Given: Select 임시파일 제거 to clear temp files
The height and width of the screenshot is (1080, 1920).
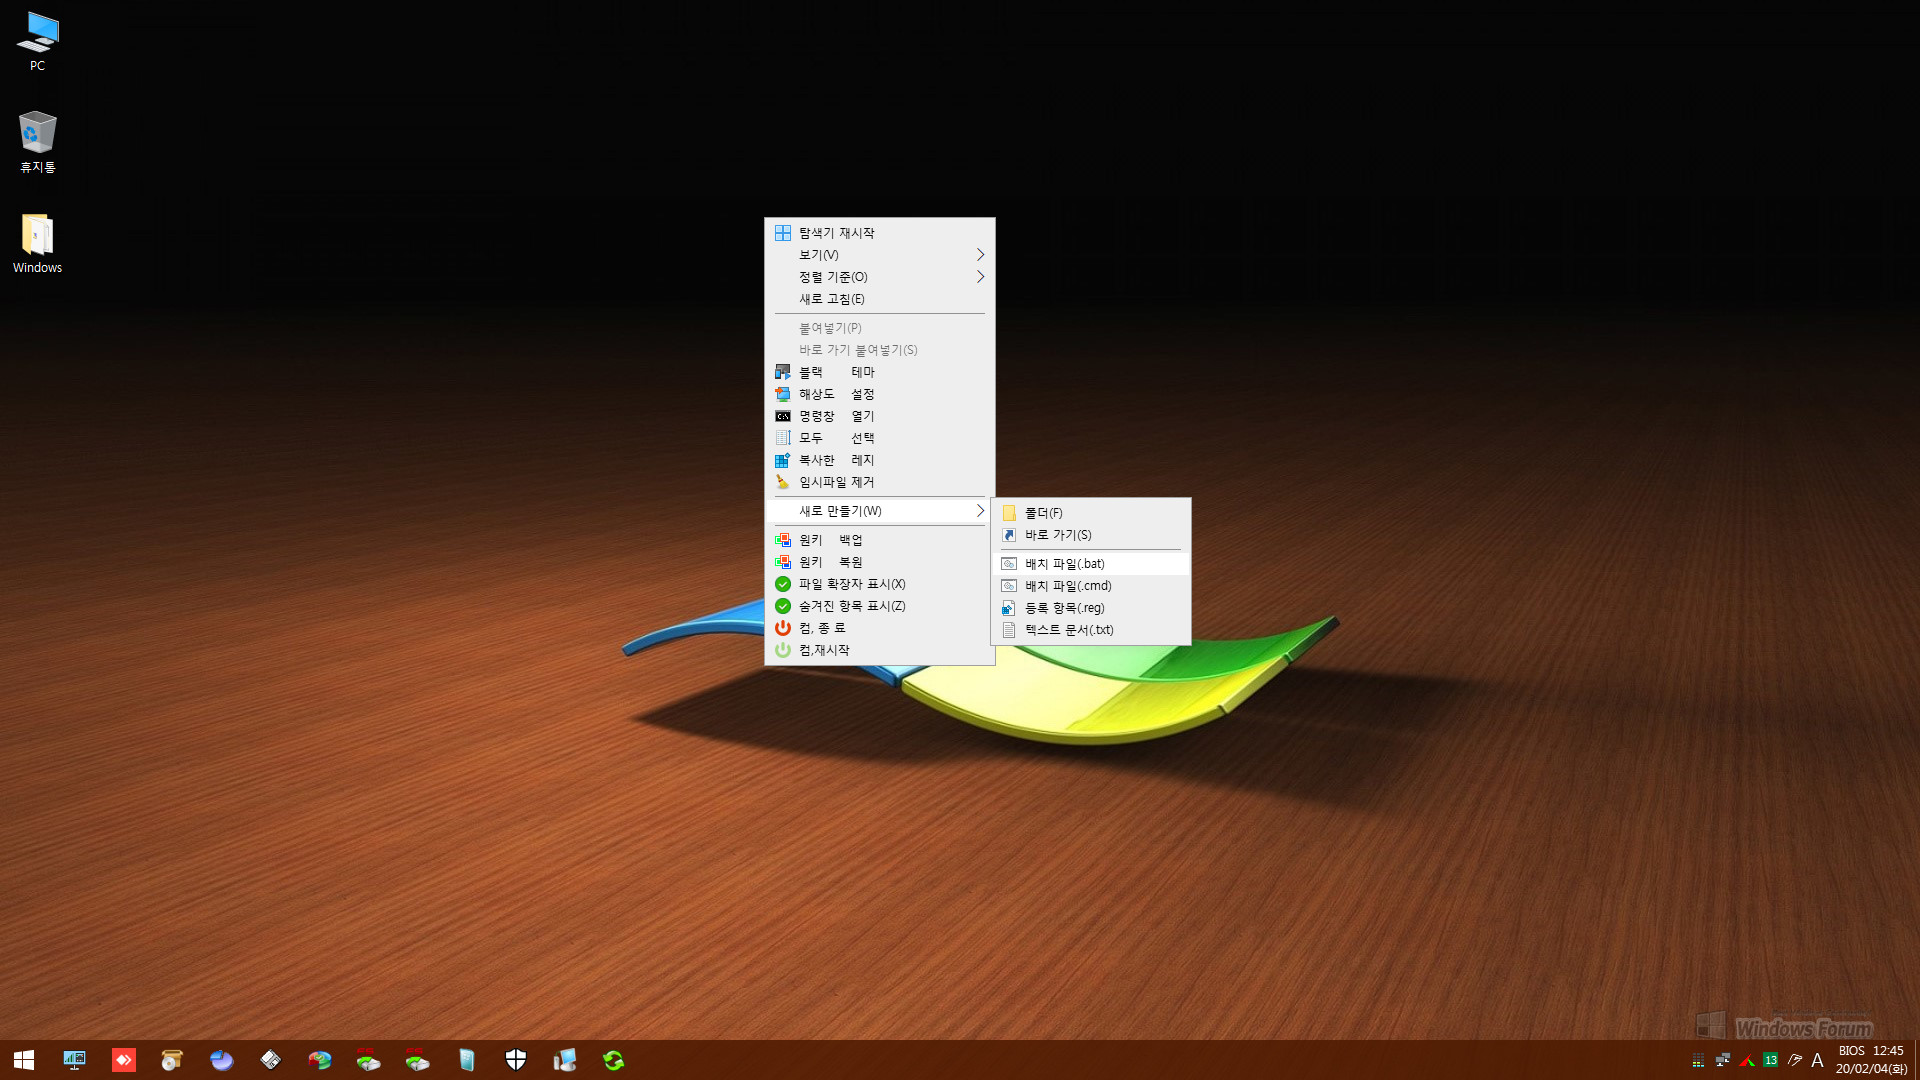Looking at the screenshot, I should click(879, 482).
